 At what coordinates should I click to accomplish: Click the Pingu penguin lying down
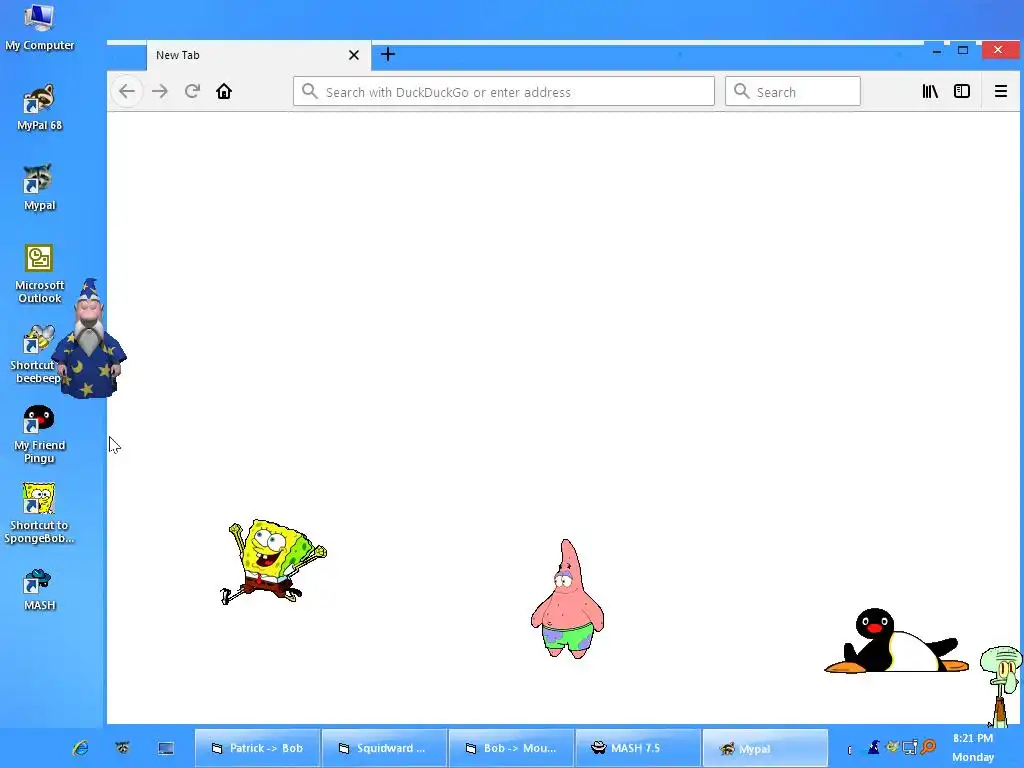896,641
